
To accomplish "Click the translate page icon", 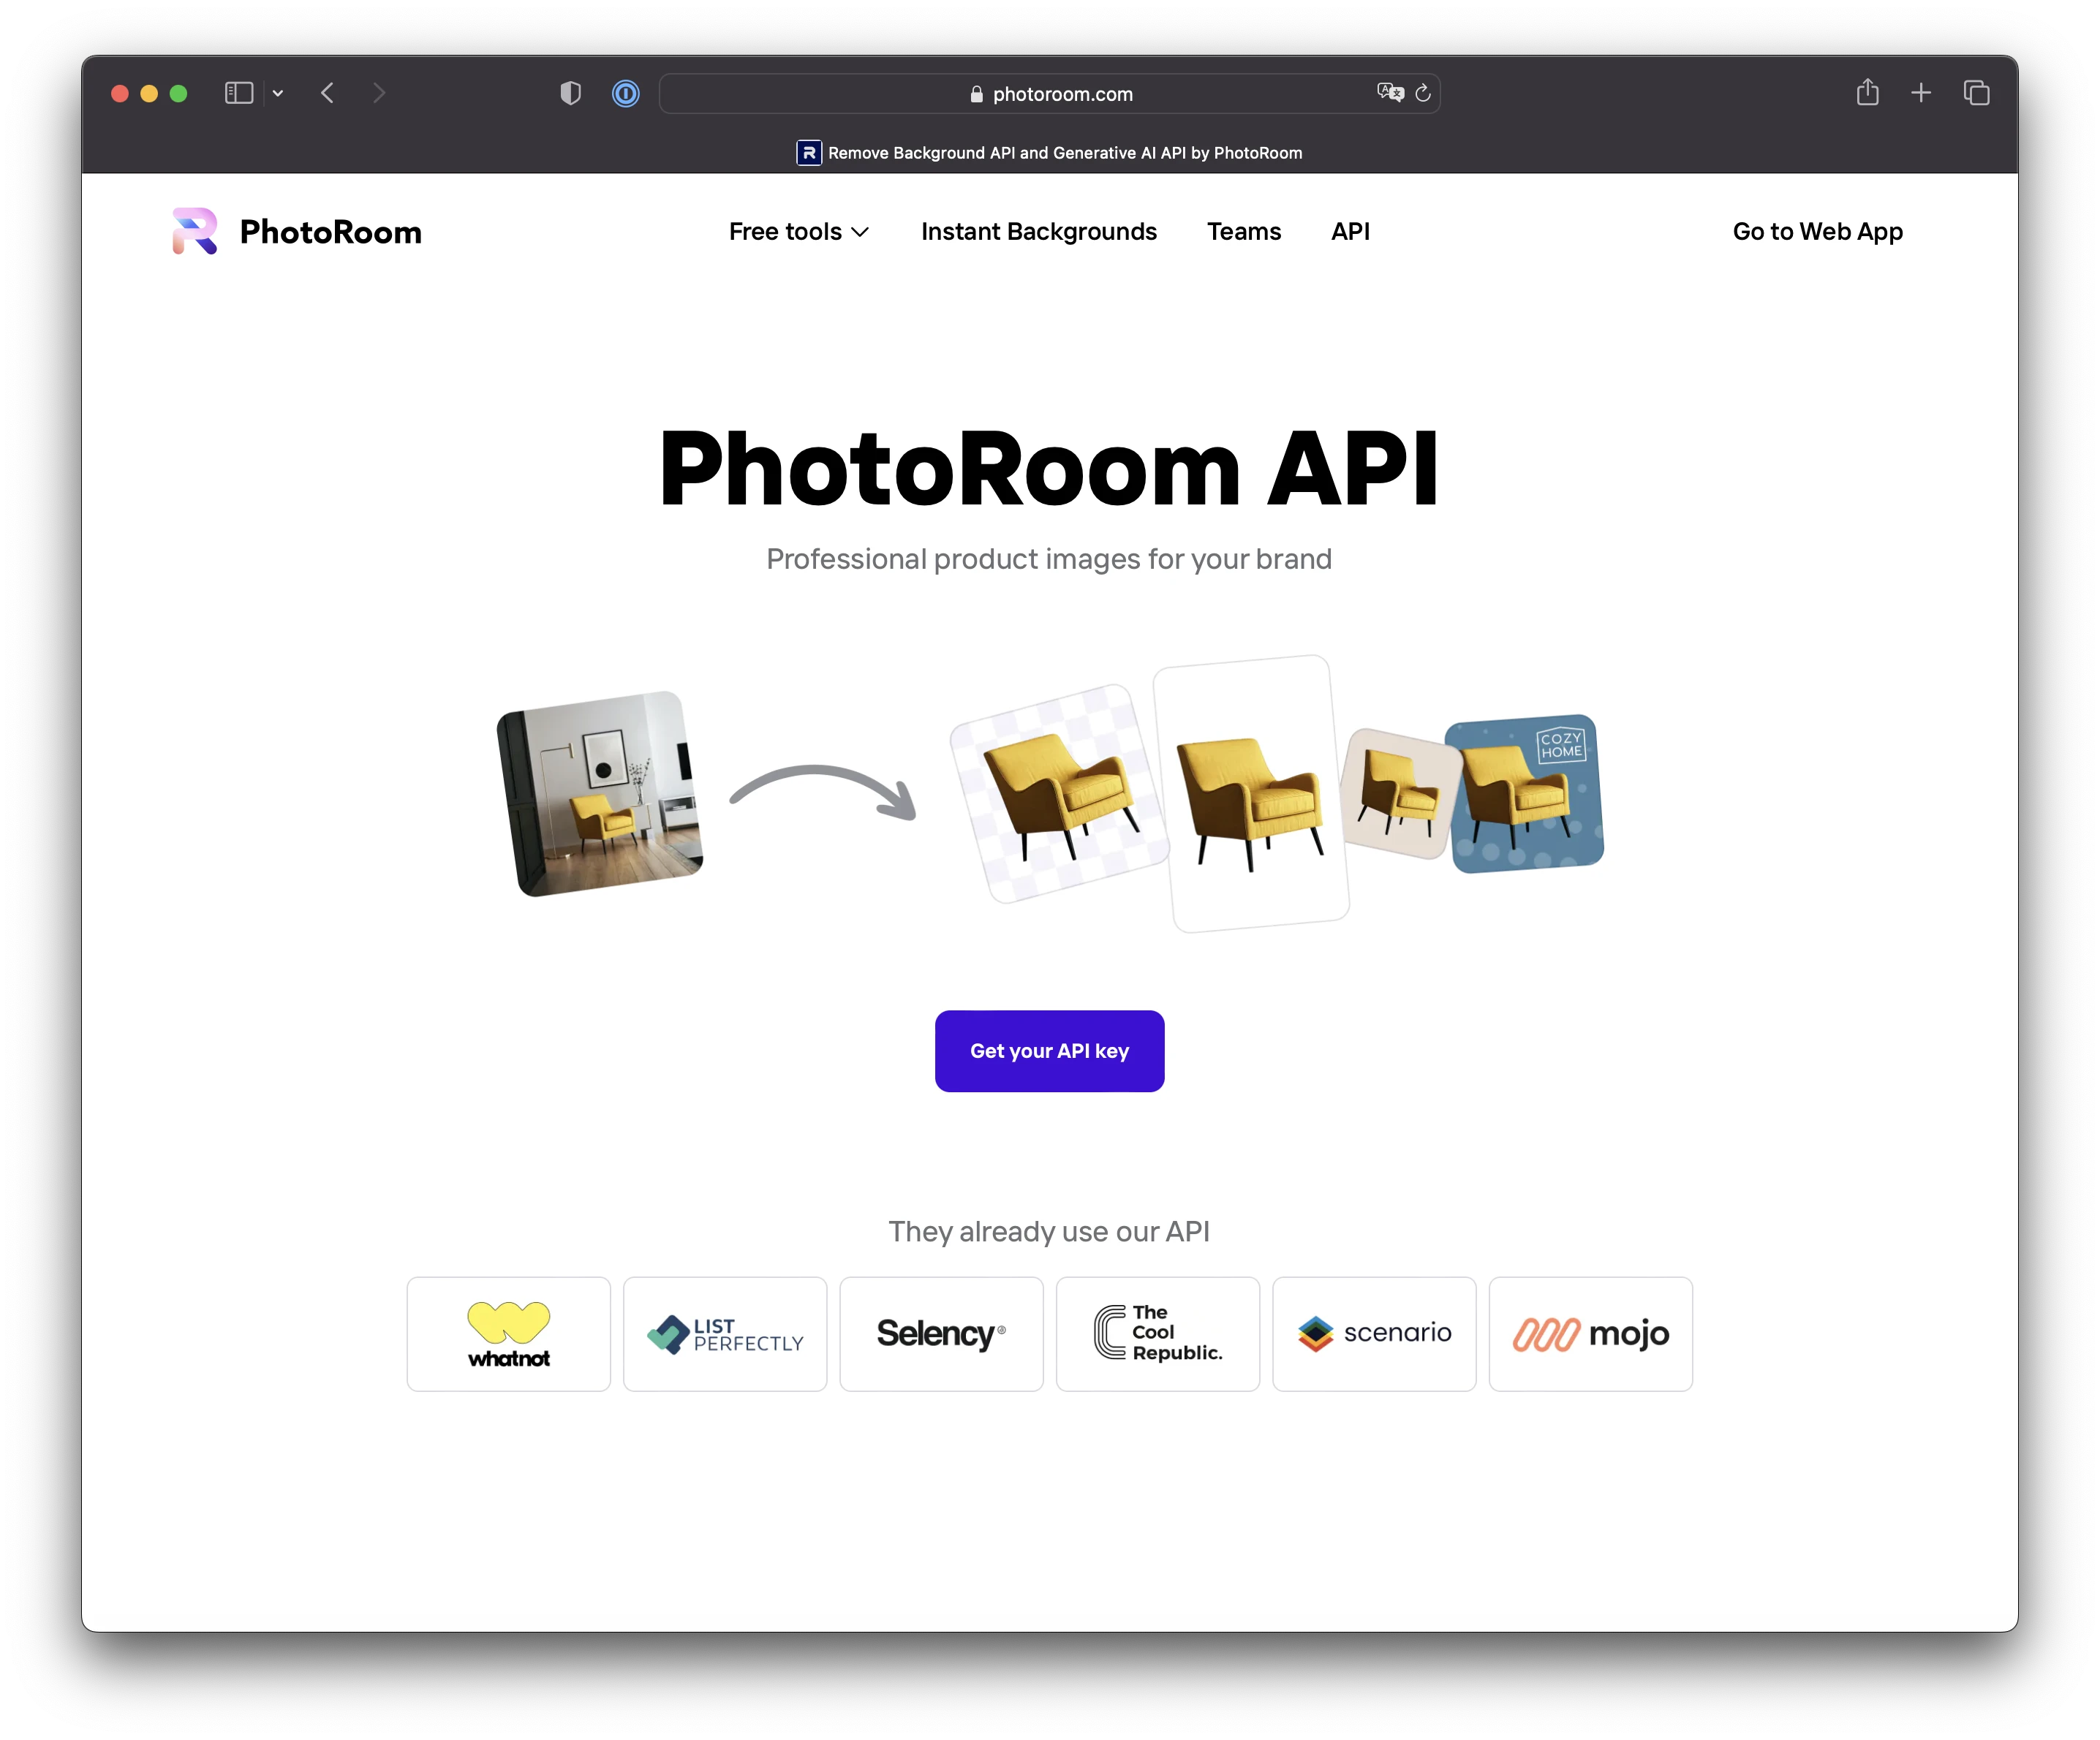I will (x=1390, y=93).
